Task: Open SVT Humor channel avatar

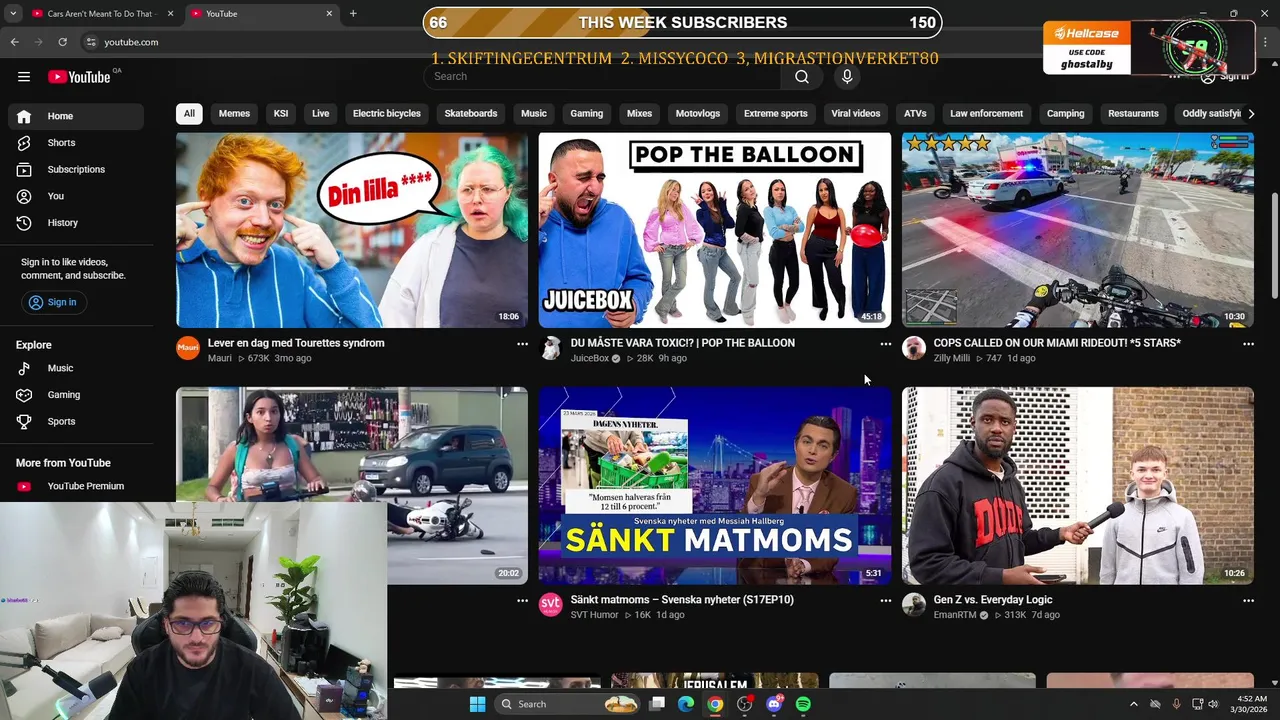Action: 551,605
